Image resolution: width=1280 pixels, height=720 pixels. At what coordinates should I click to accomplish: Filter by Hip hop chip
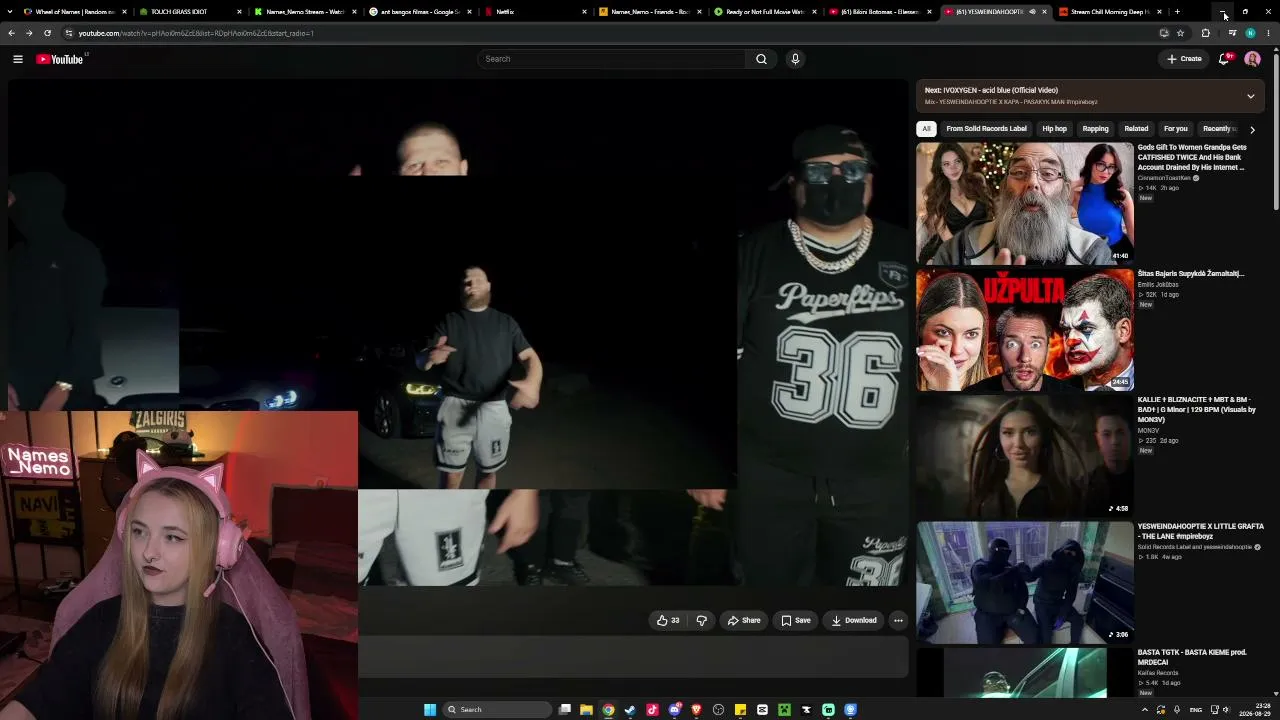1054,129
